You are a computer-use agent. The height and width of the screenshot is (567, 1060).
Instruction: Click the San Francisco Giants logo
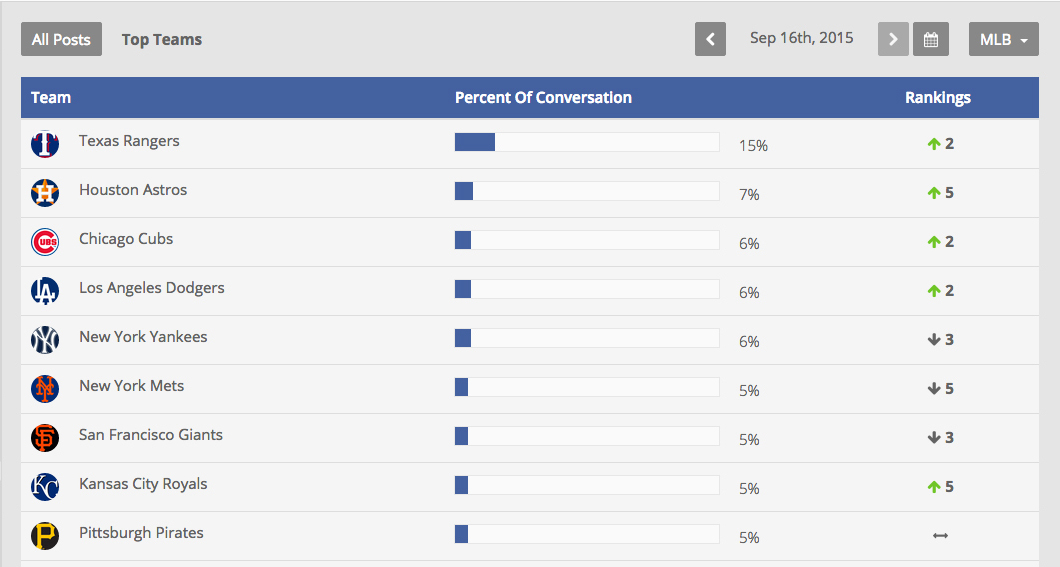(45, 438)
